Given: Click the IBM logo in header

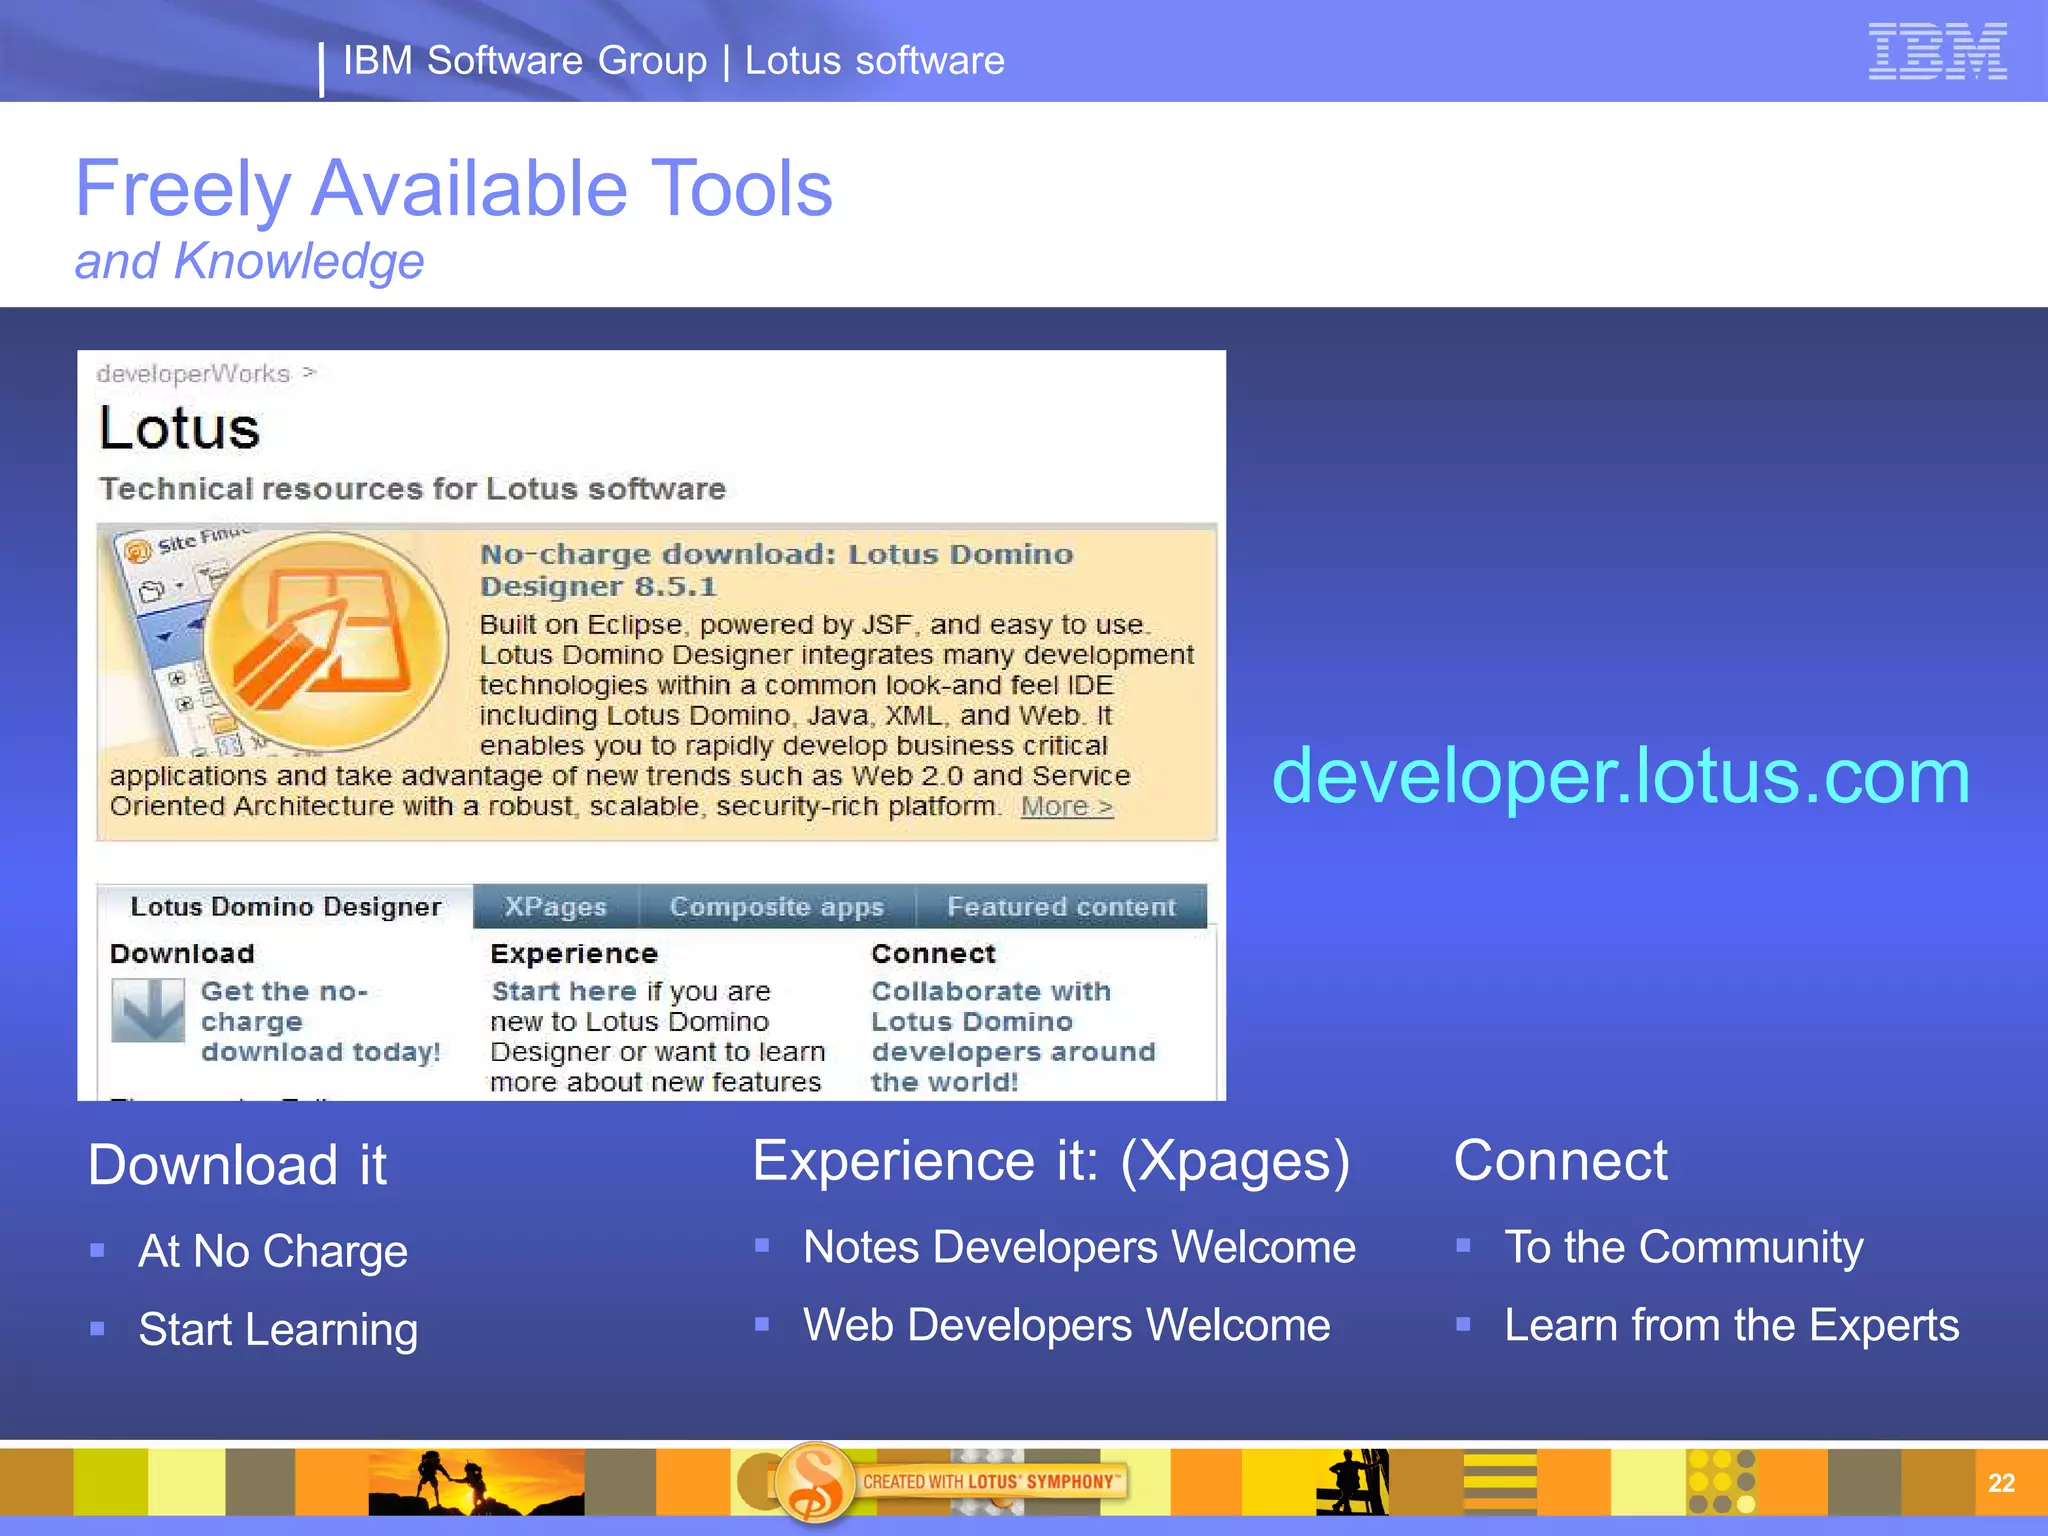Looking at the screenshot, I should pyautogui.click(x=1937, y=51).
